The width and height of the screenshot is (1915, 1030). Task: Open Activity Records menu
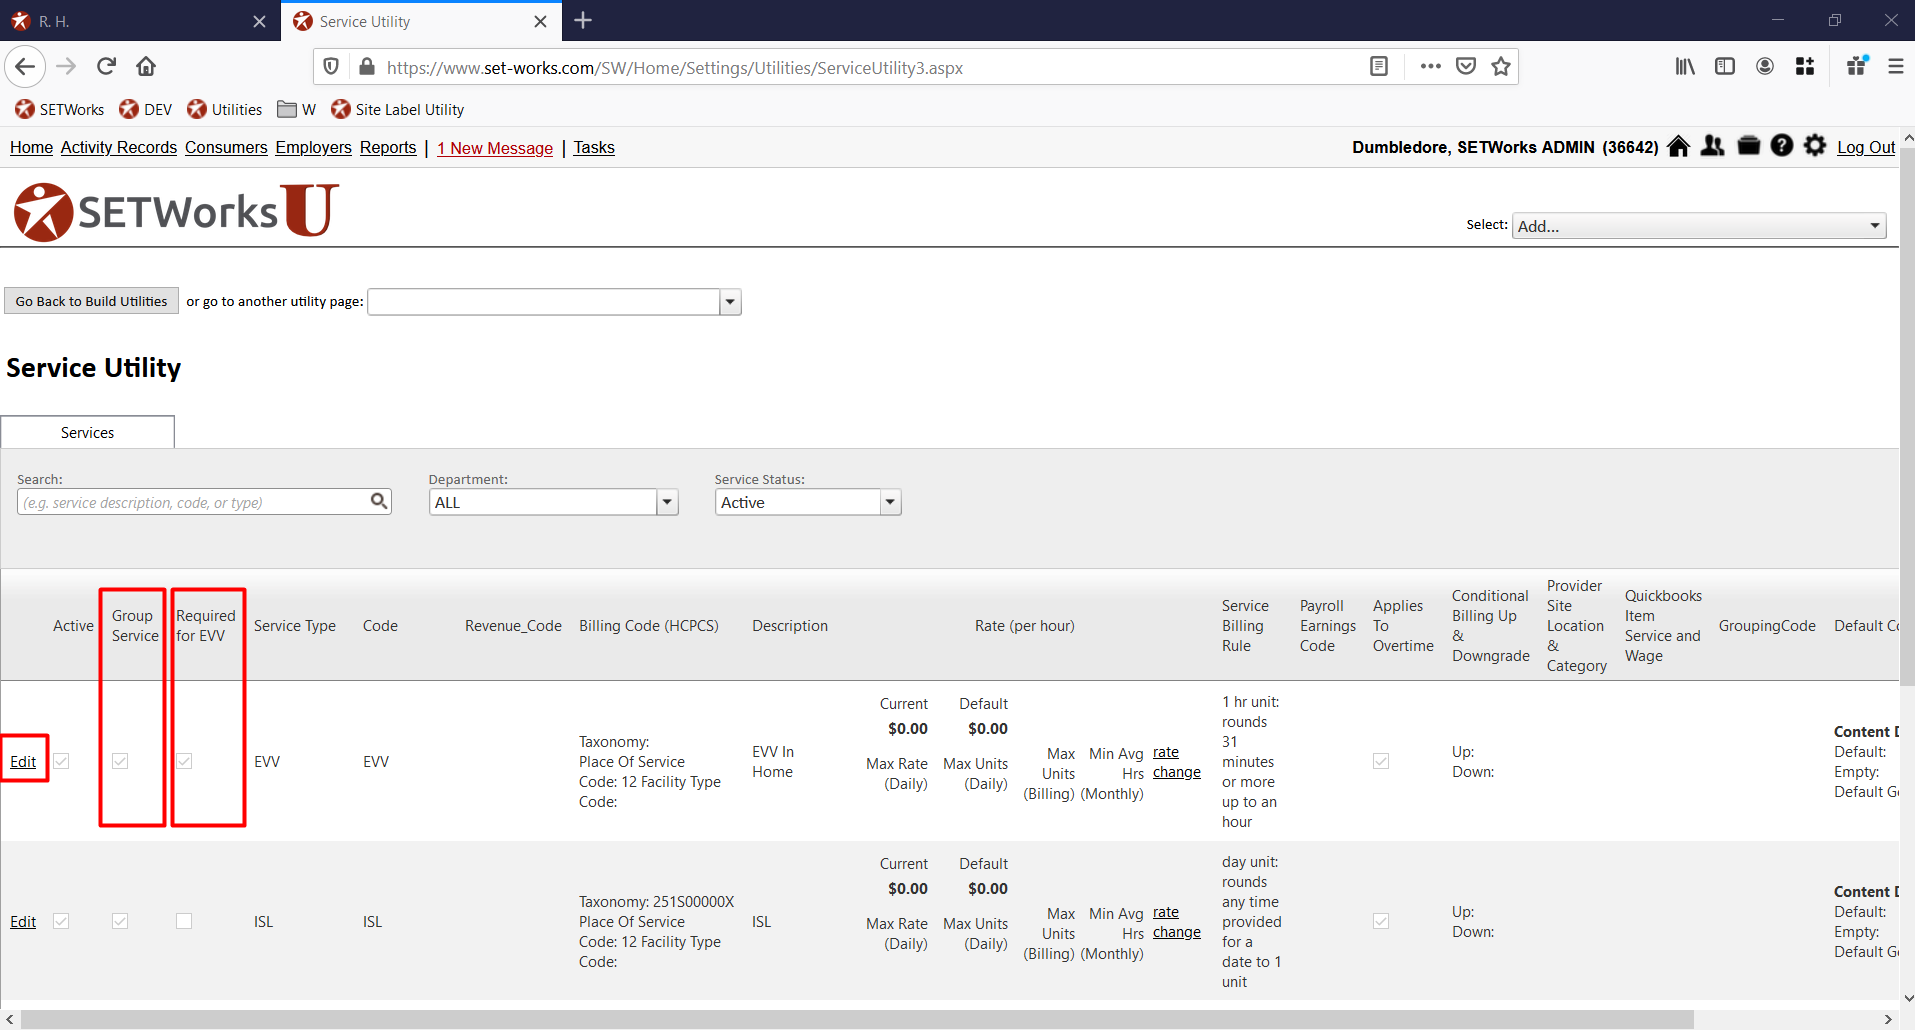119,148
